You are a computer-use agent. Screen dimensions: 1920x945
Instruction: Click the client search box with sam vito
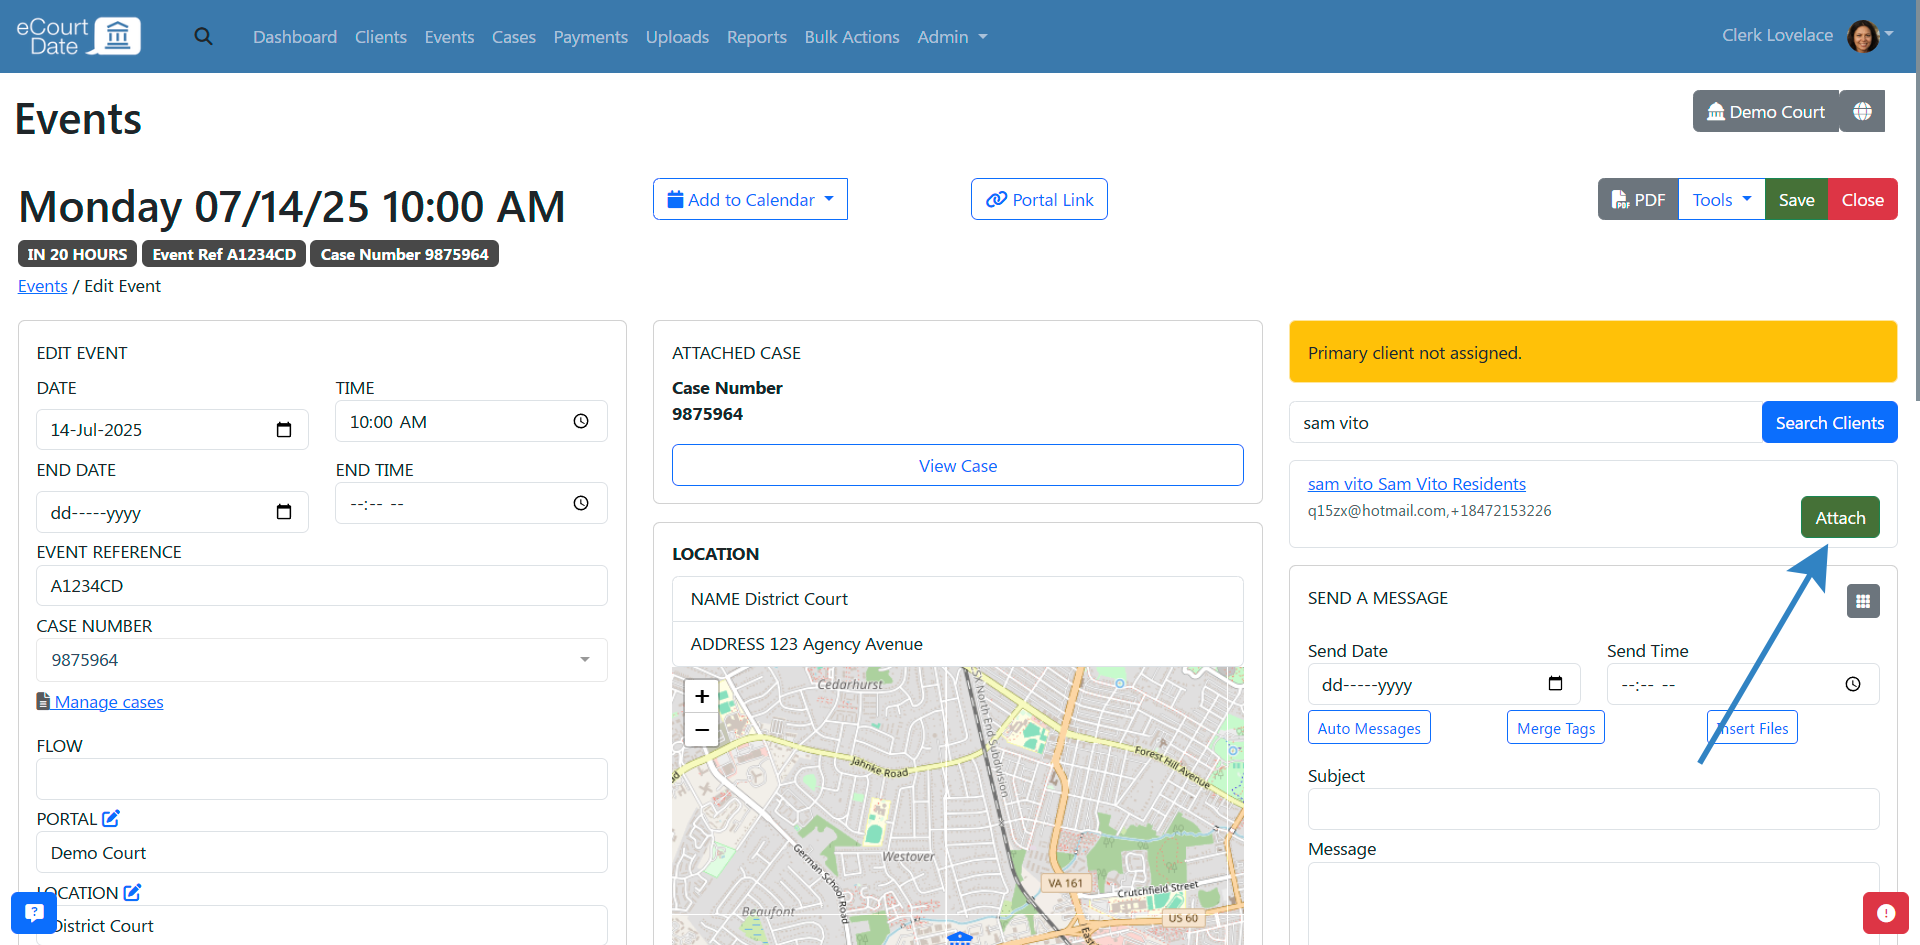tap(1525, 422)
